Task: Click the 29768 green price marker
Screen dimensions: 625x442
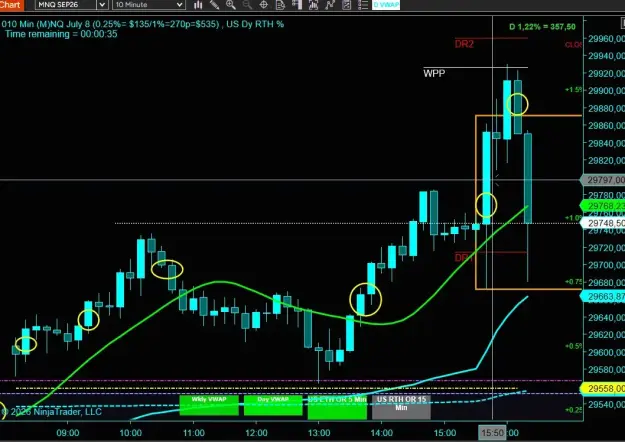Action: point(603,206)
